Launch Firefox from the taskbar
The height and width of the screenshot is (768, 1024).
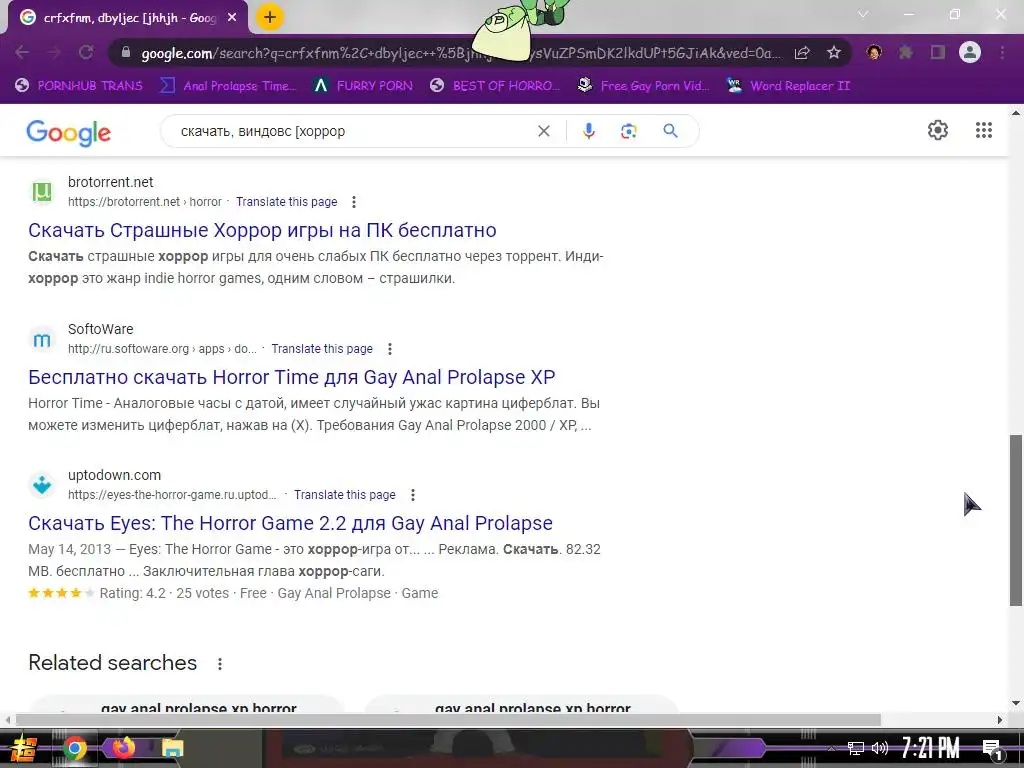(x=123, y=748)
